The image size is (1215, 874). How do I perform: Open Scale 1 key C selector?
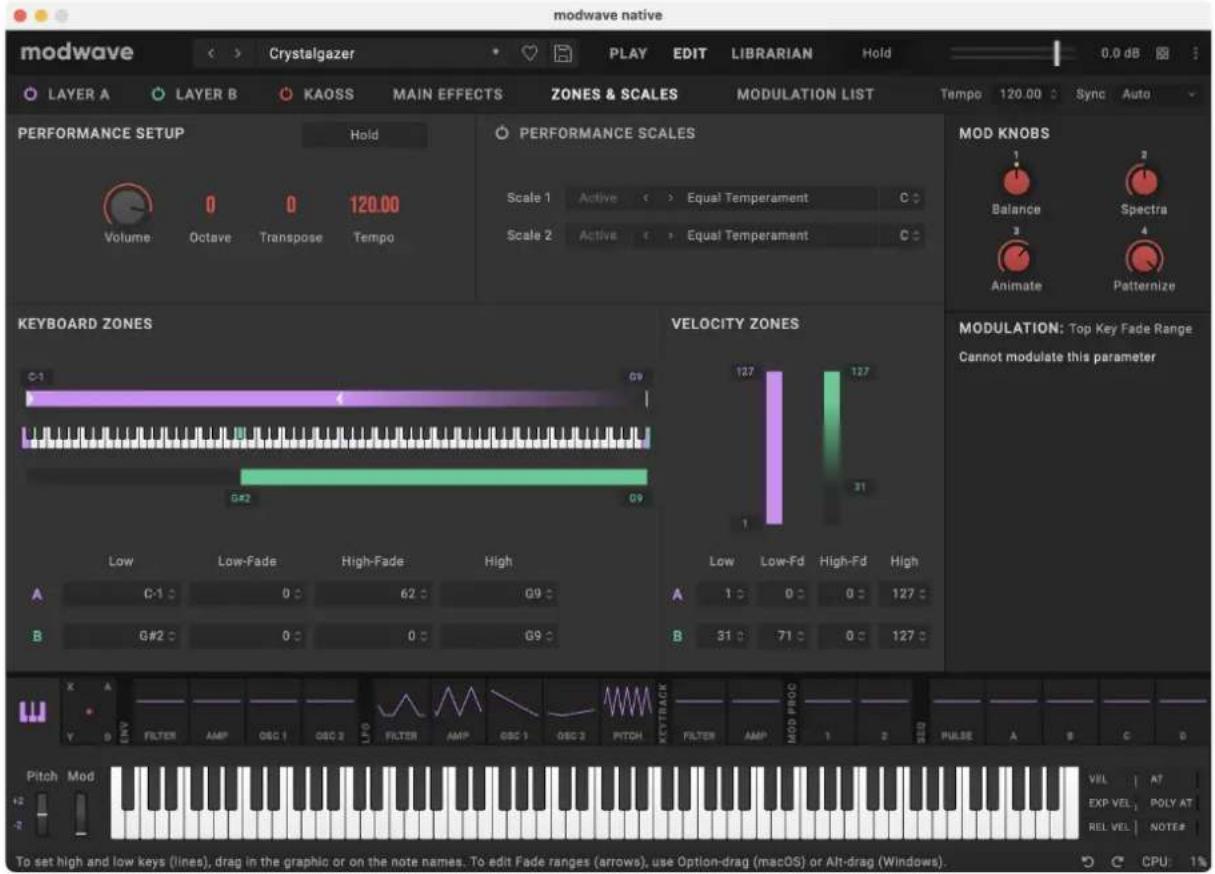(908, 198)
